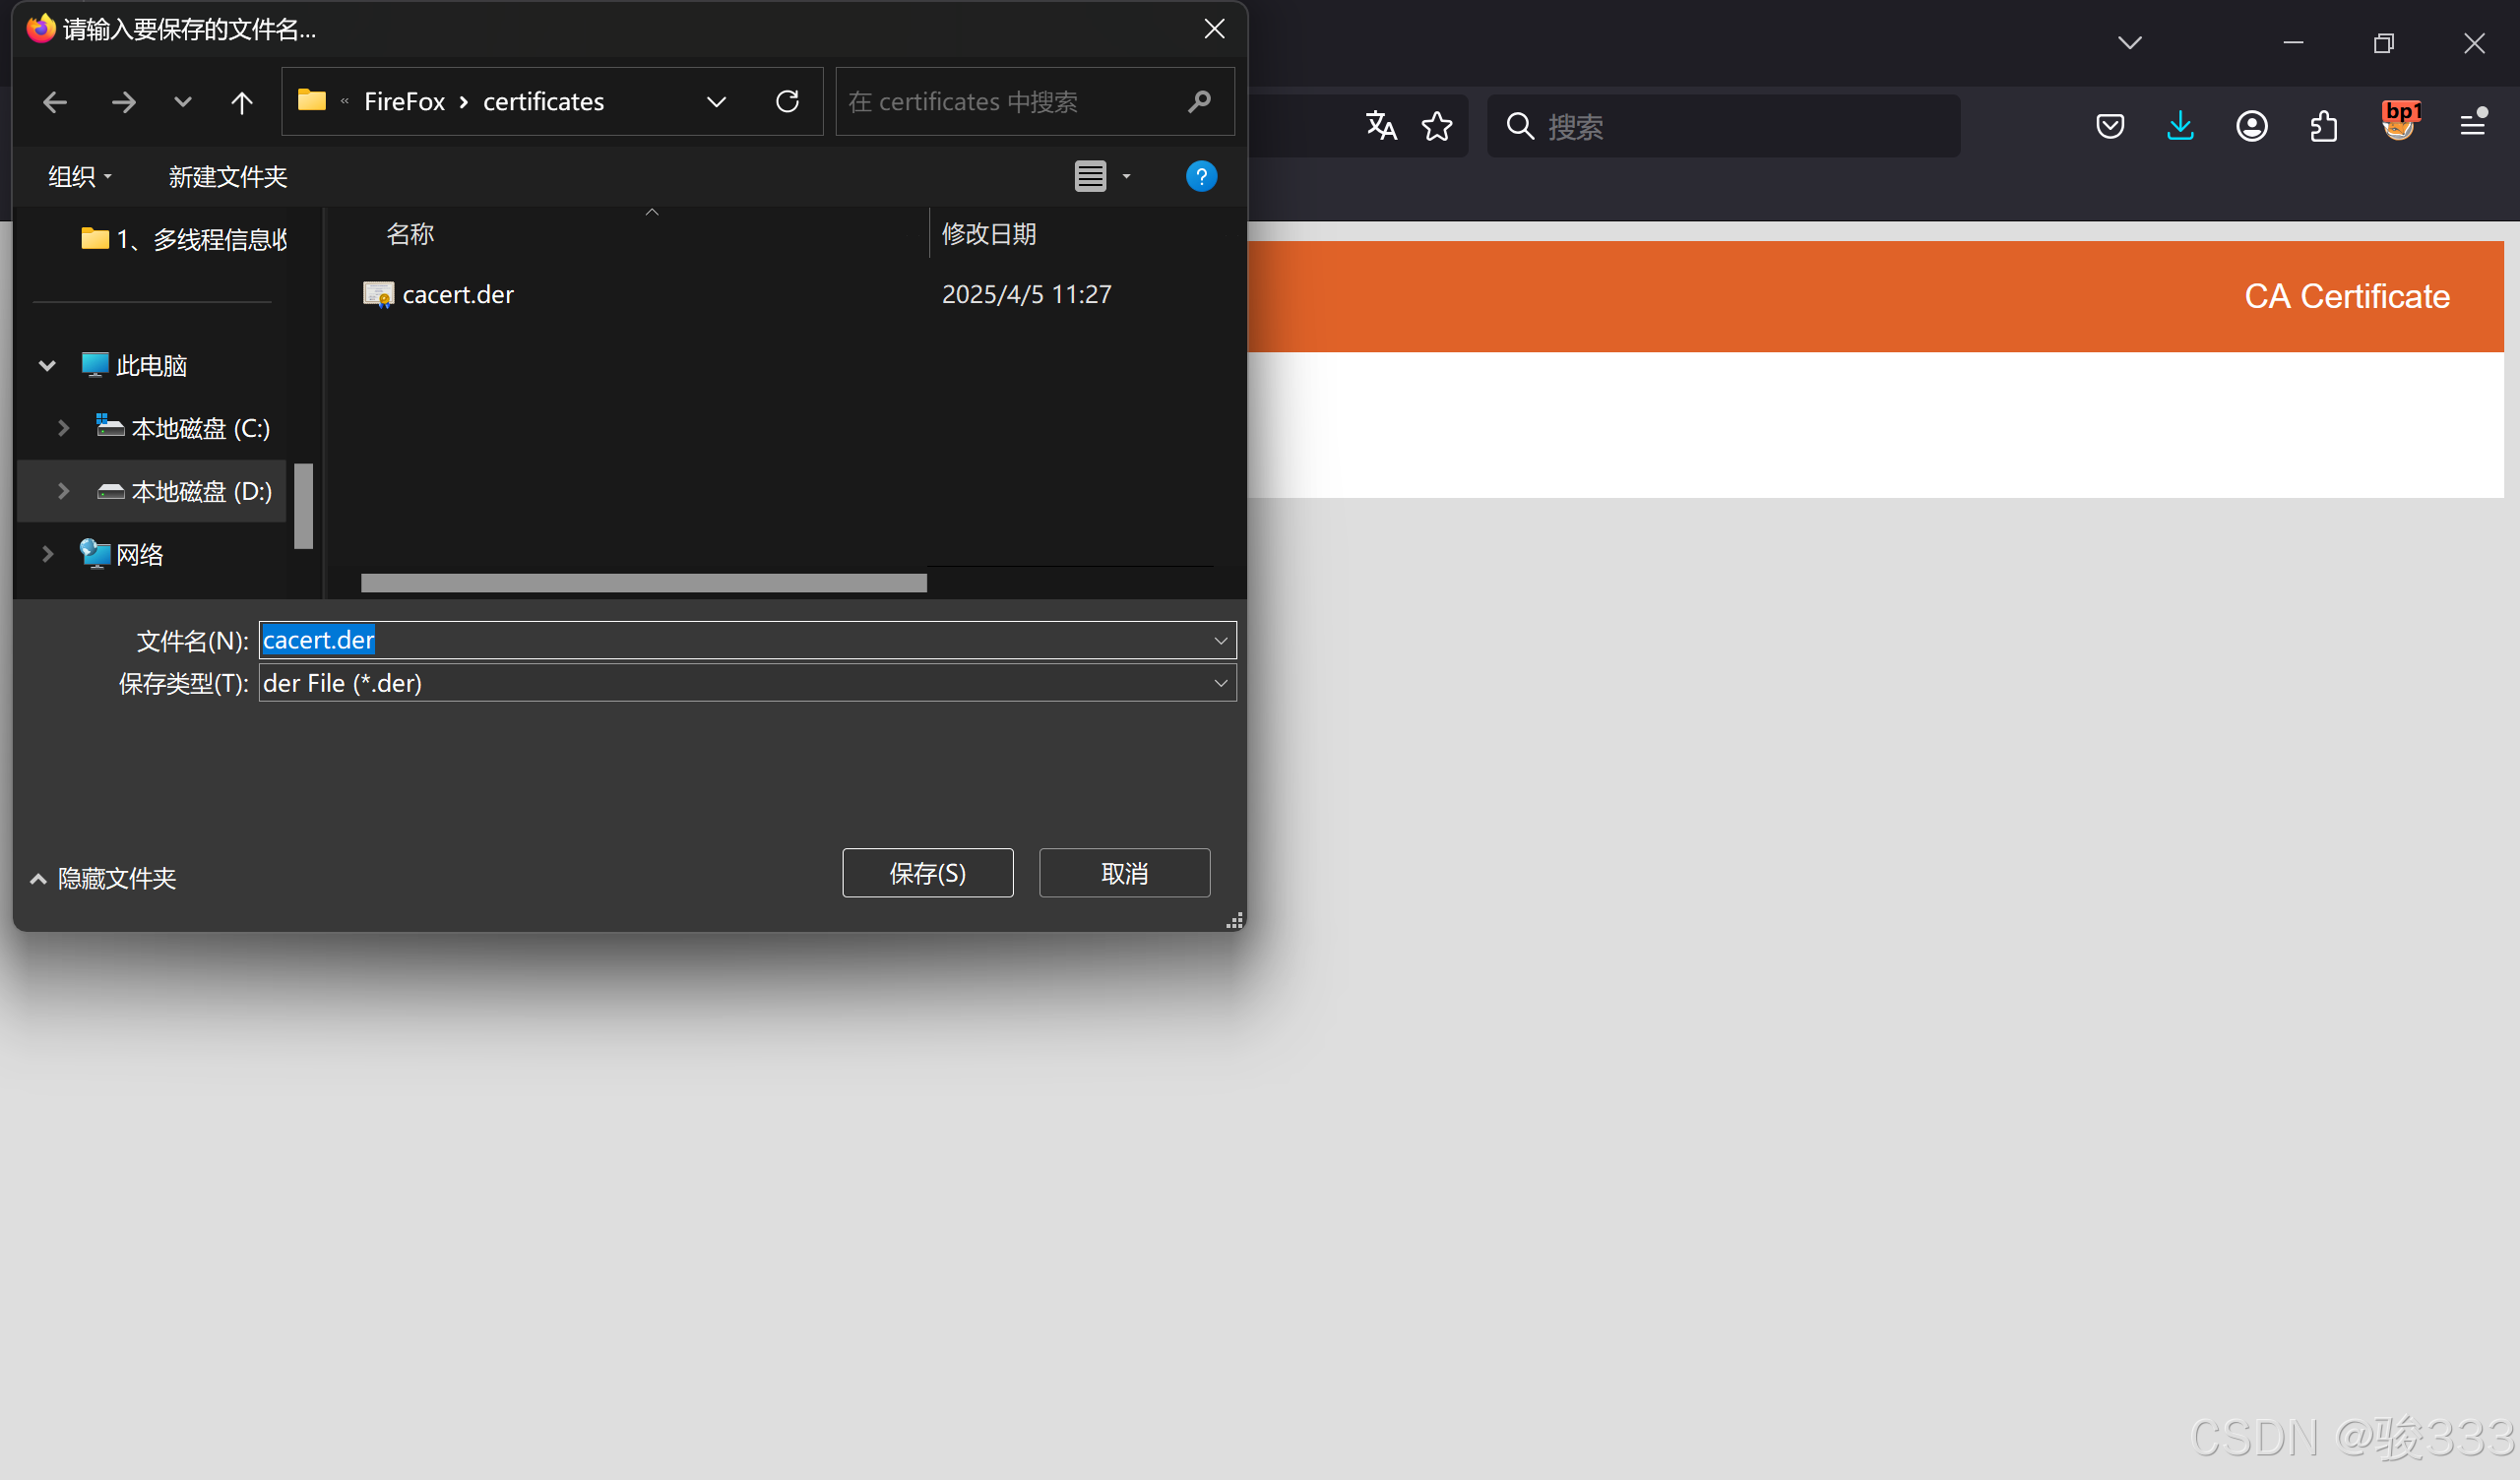This screenshot has height=1480, width=2520.
Task: Hide folders using the toggle at bottom-left
Action: pyautogui.click(x=104, y=878)
